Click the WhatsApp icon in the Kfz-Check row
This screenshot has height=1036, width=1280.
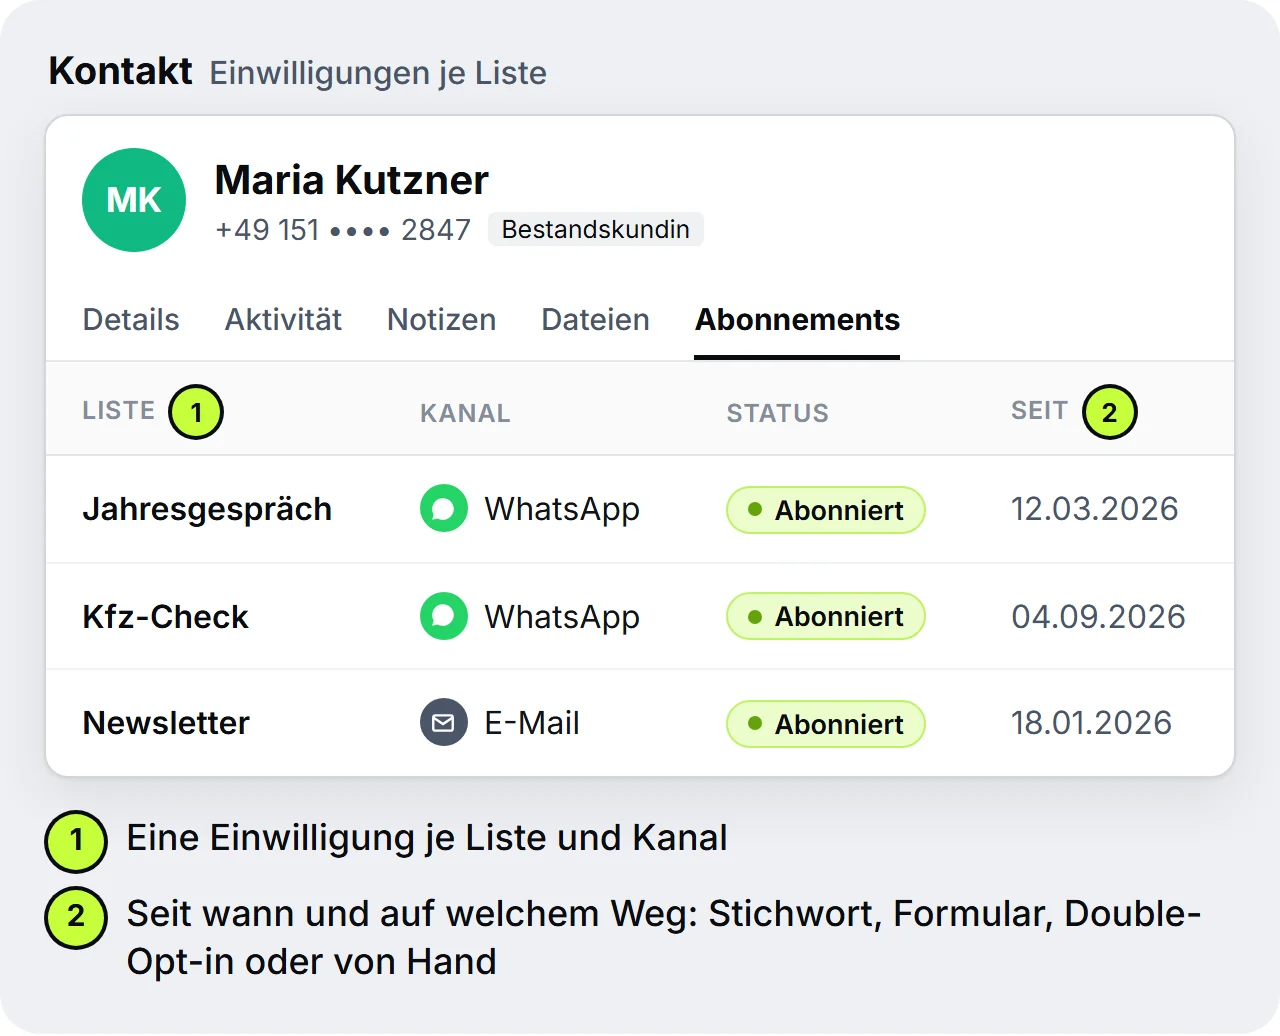tap(443, 616)
